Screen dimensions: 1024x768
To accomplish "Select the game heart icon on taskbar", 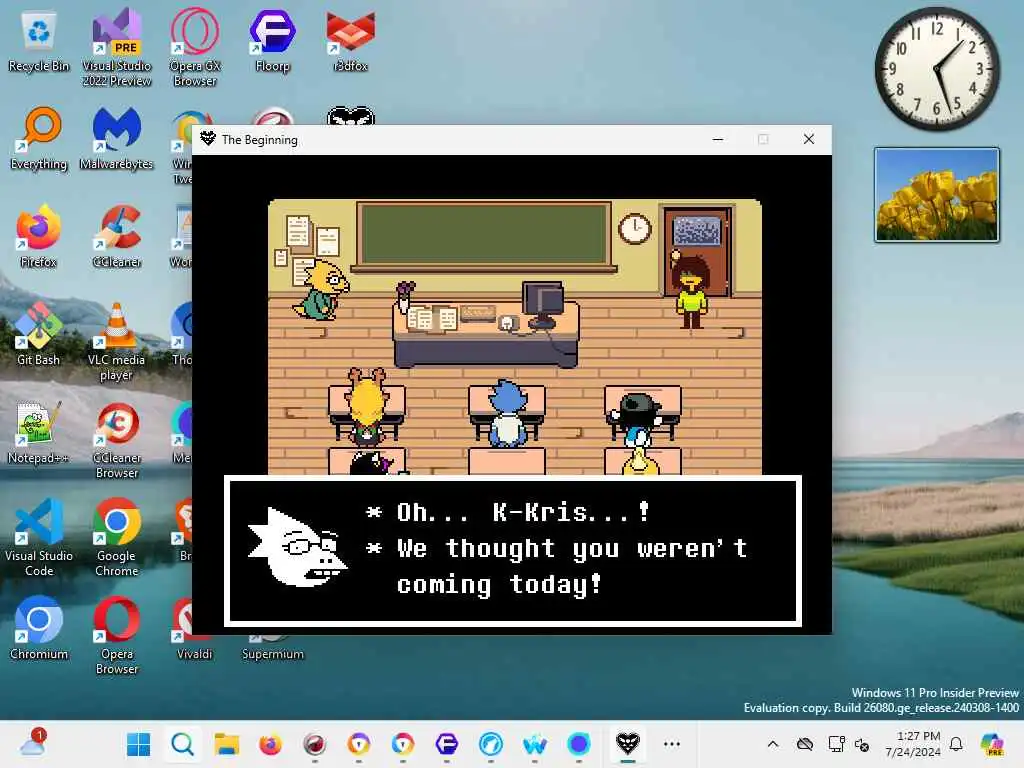I will pyautogui.click(x=628, y=744).
